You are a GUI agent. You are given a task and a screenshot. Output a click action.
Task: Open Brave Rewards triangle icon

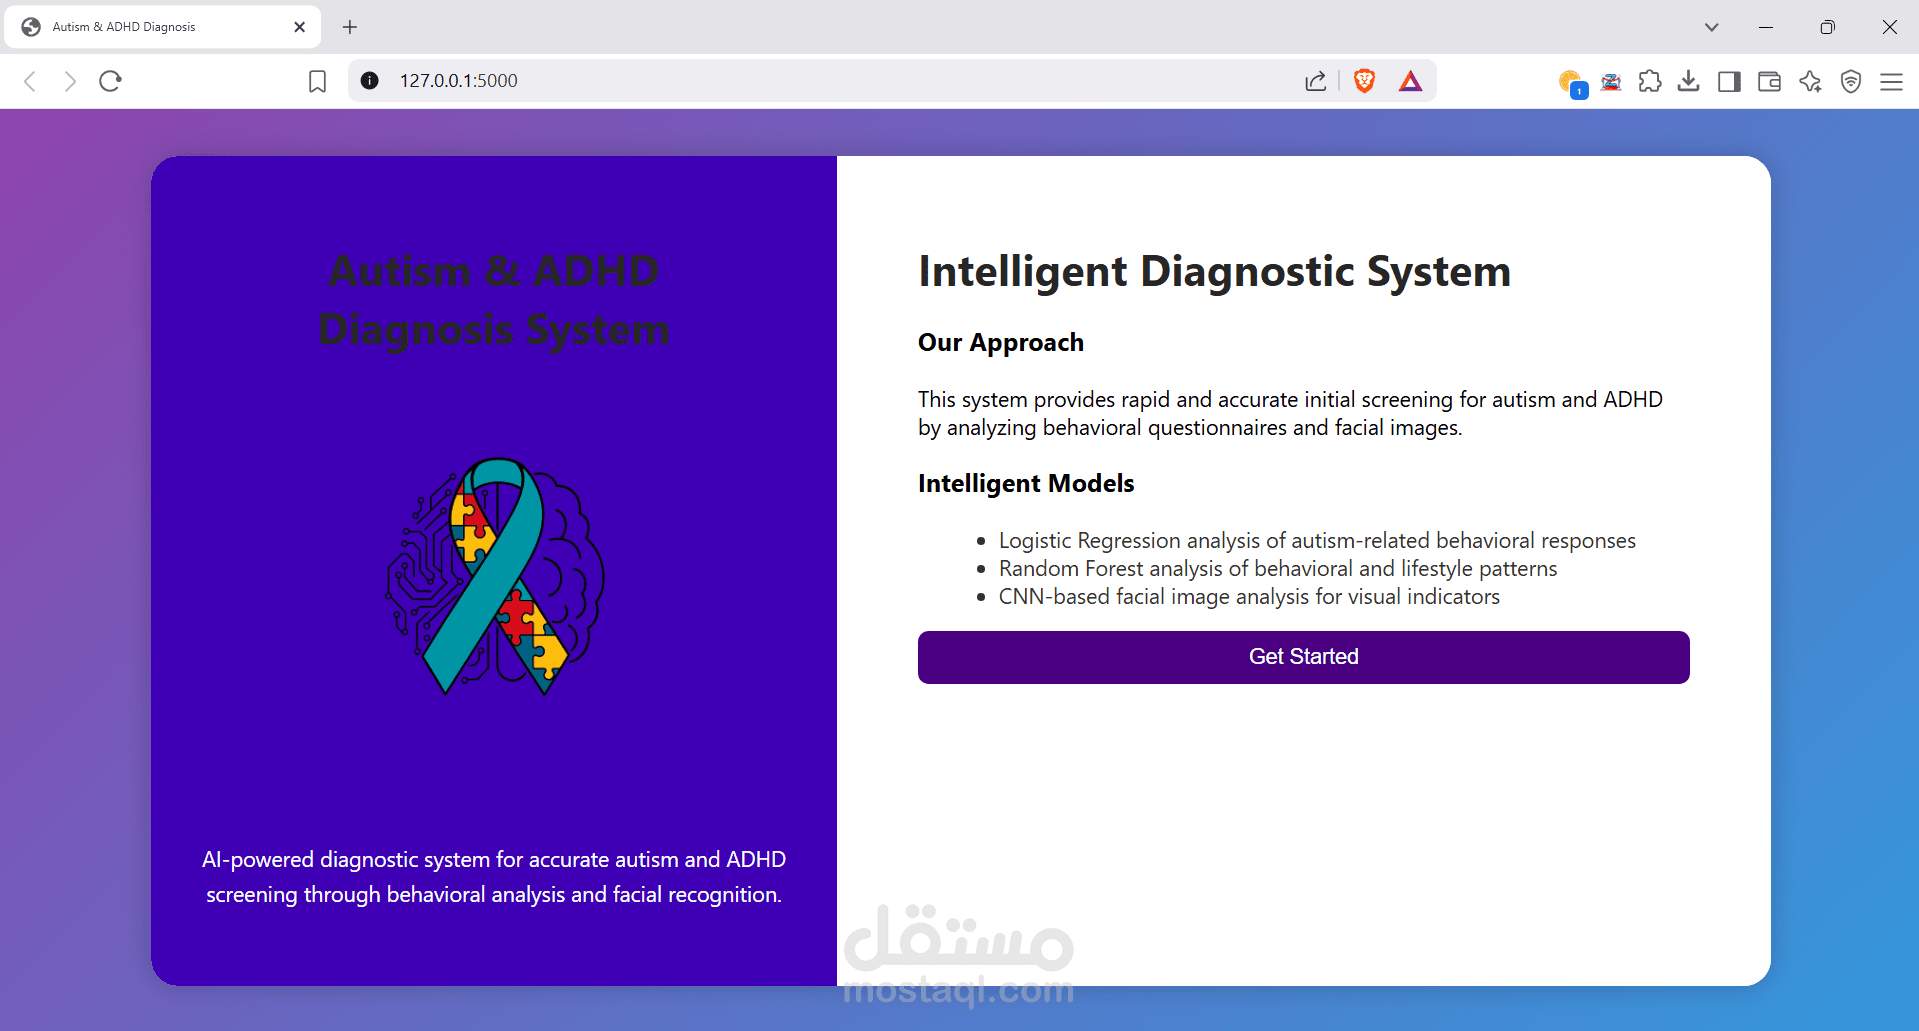1410,81
